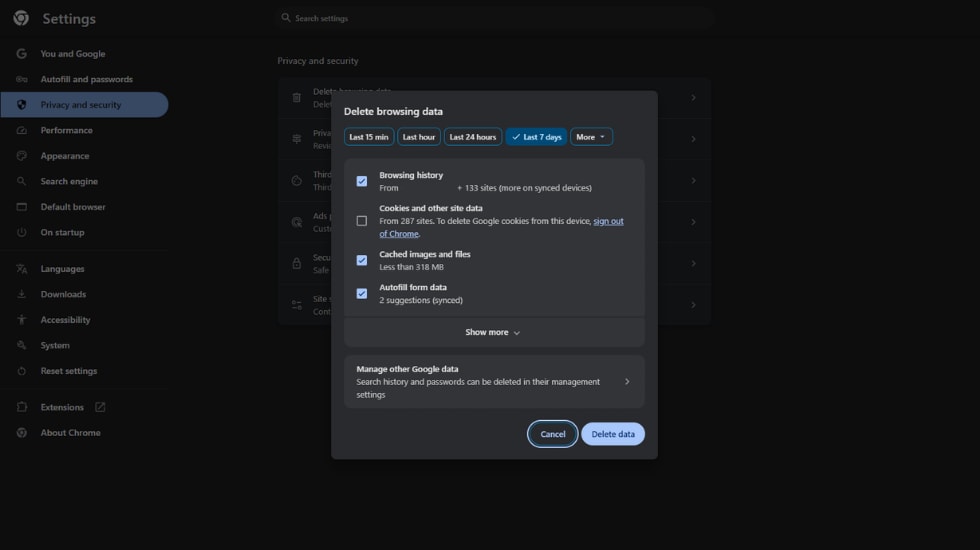The image size is (980, 550).
Task: Click chevron of background Privacy Guide row
Action: (693, 139)
